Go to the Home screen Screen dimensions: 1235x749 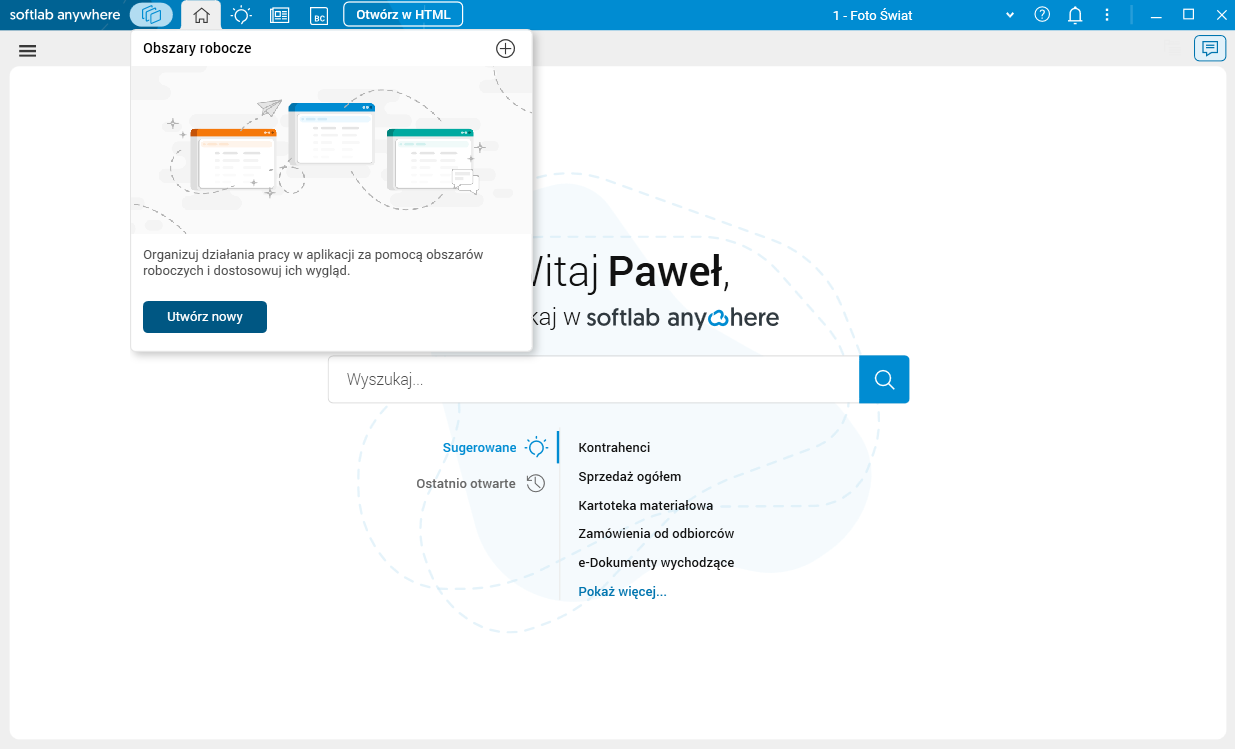point(201,14)
